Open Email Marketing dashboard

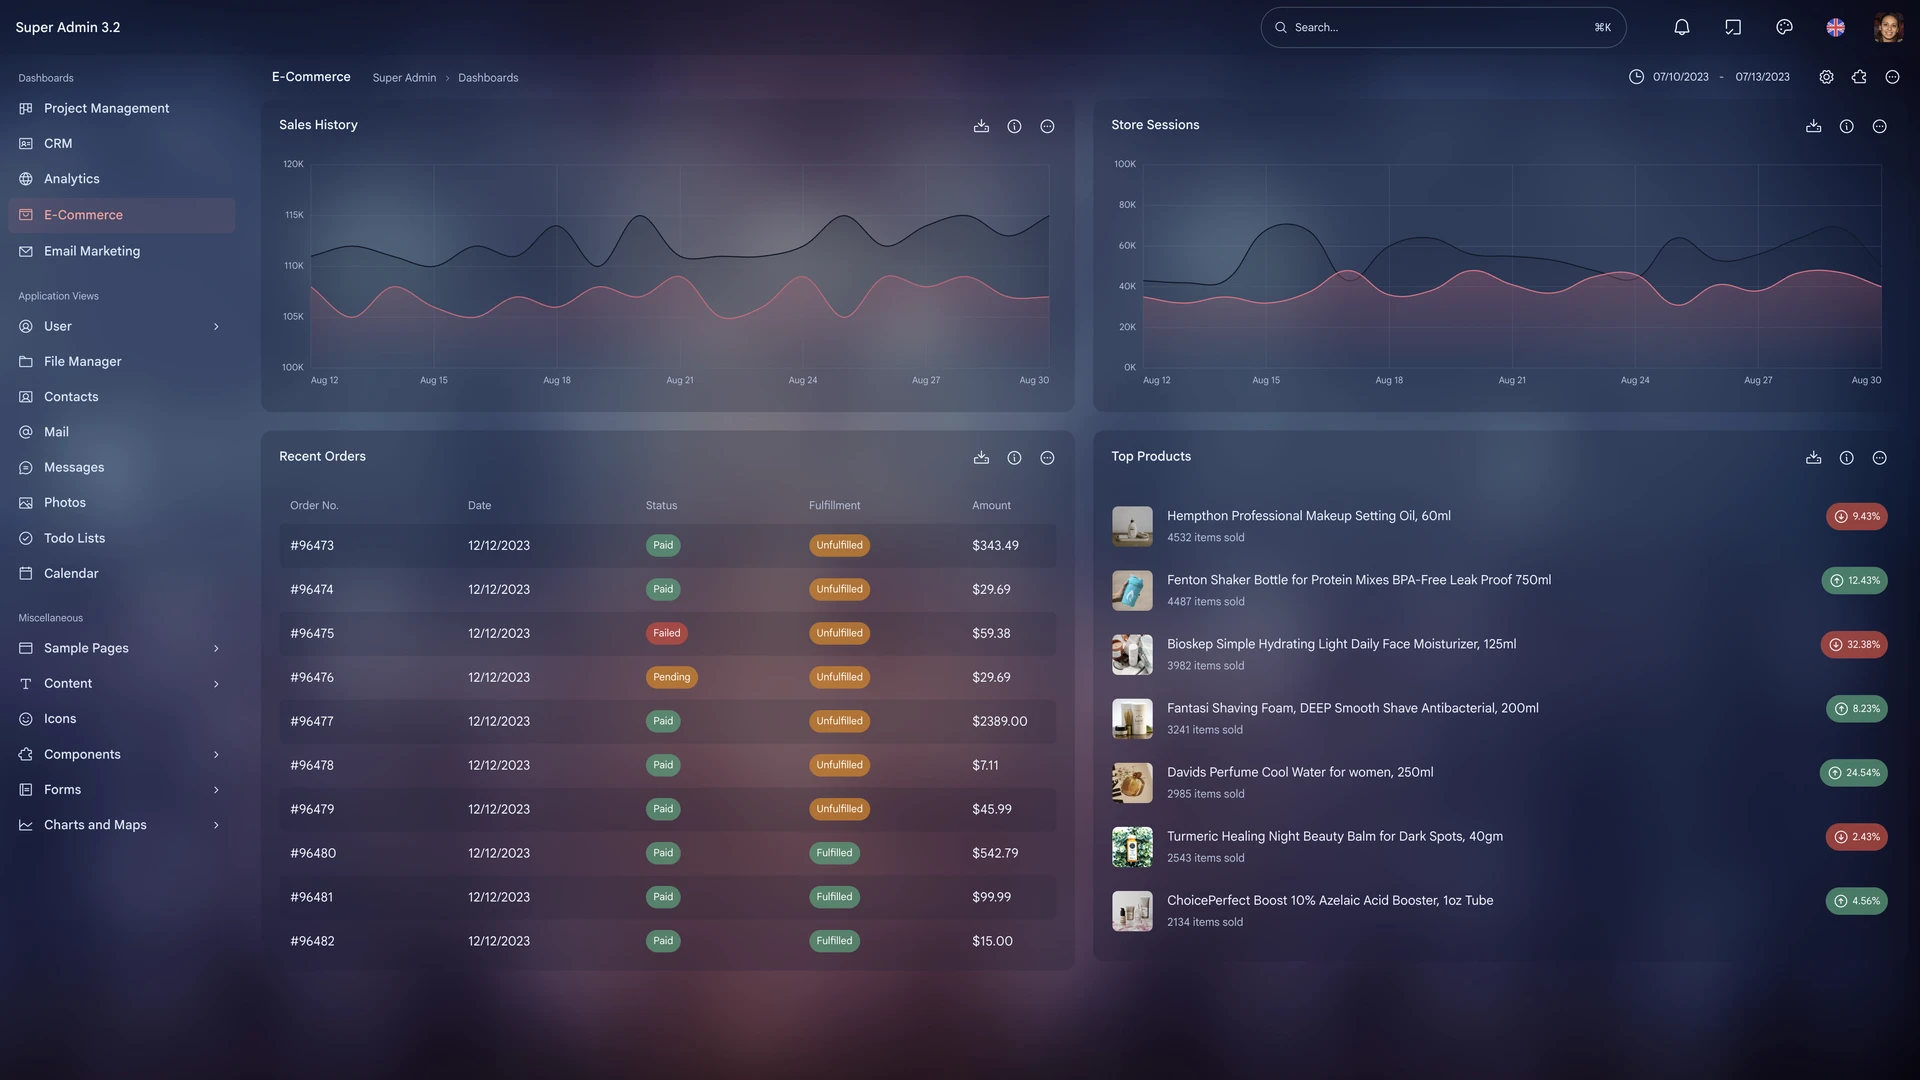pos(122,251)
